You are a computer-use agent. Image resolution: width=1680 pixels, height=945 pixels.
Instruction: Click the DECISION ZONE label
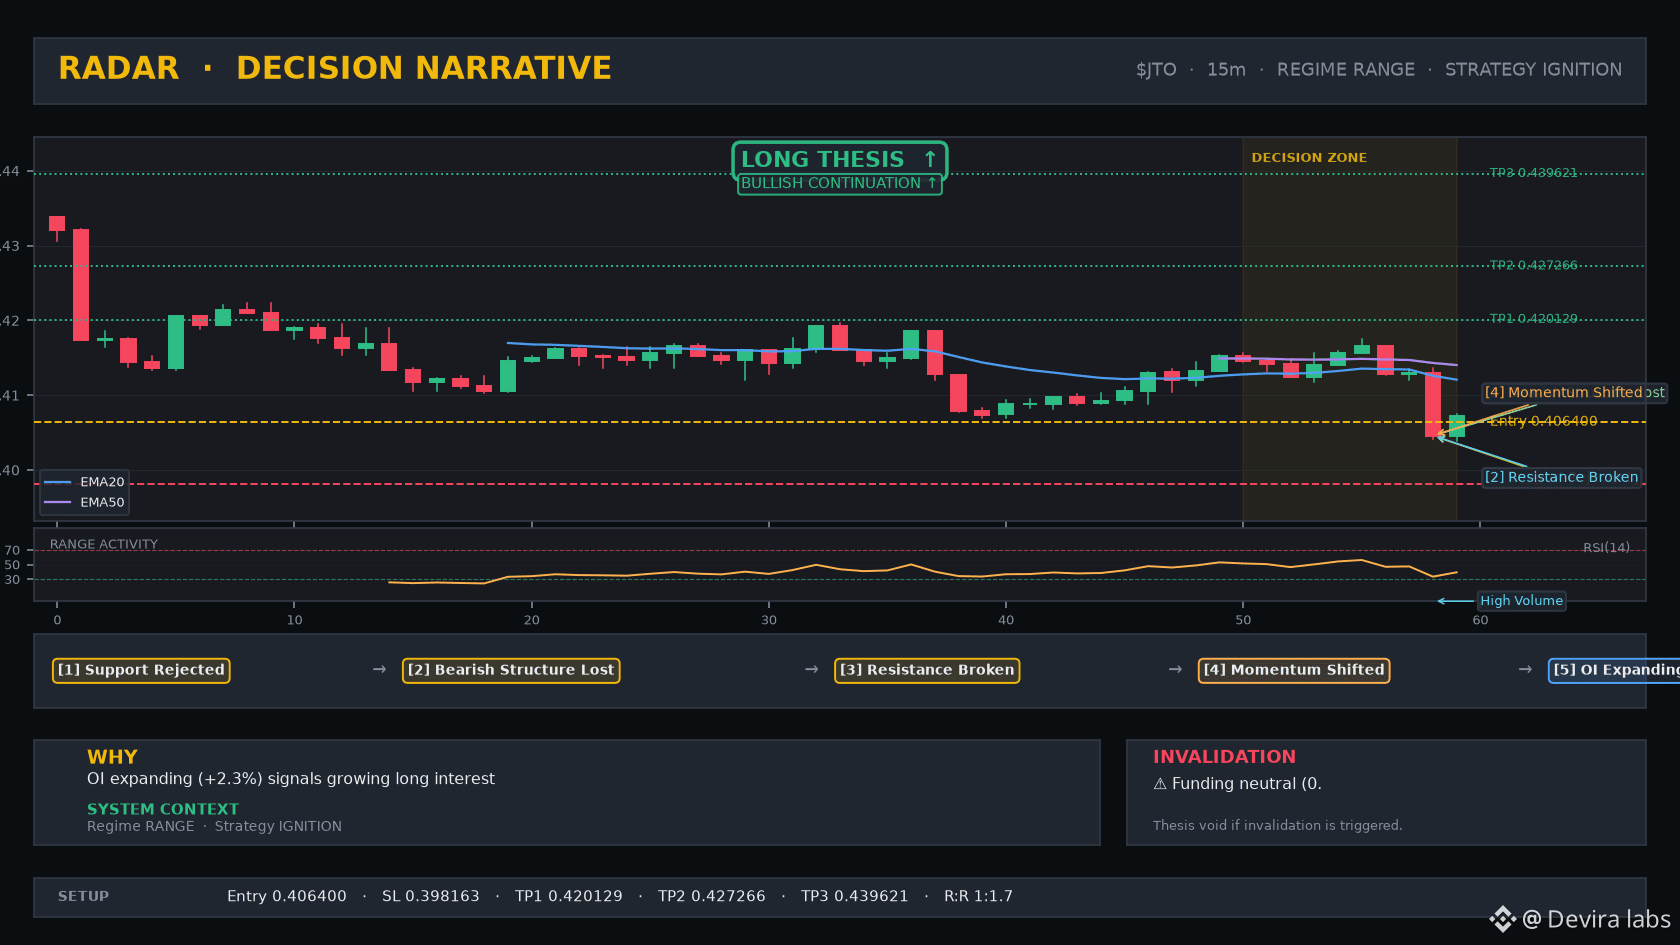point(1309,158)
